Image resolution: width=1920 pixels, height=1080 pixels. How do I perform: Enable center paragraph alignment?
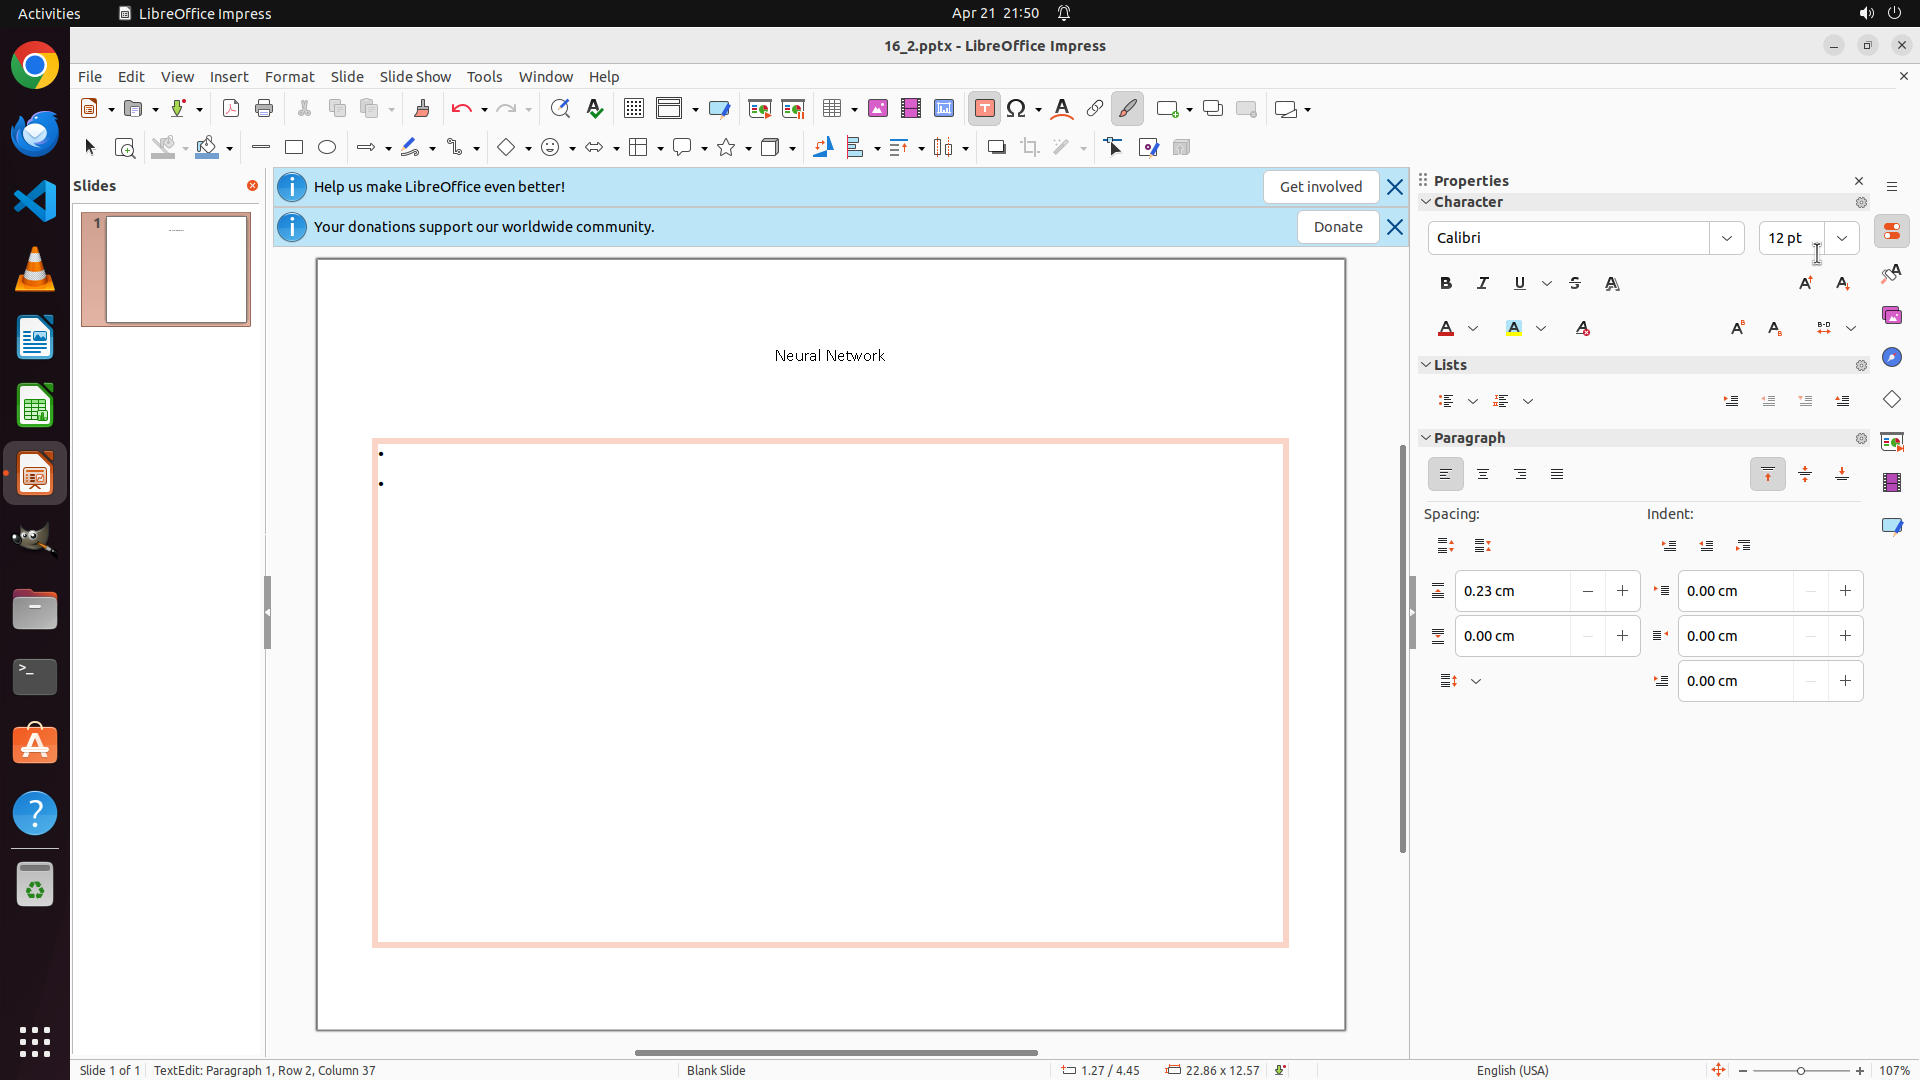point(1483,475)
